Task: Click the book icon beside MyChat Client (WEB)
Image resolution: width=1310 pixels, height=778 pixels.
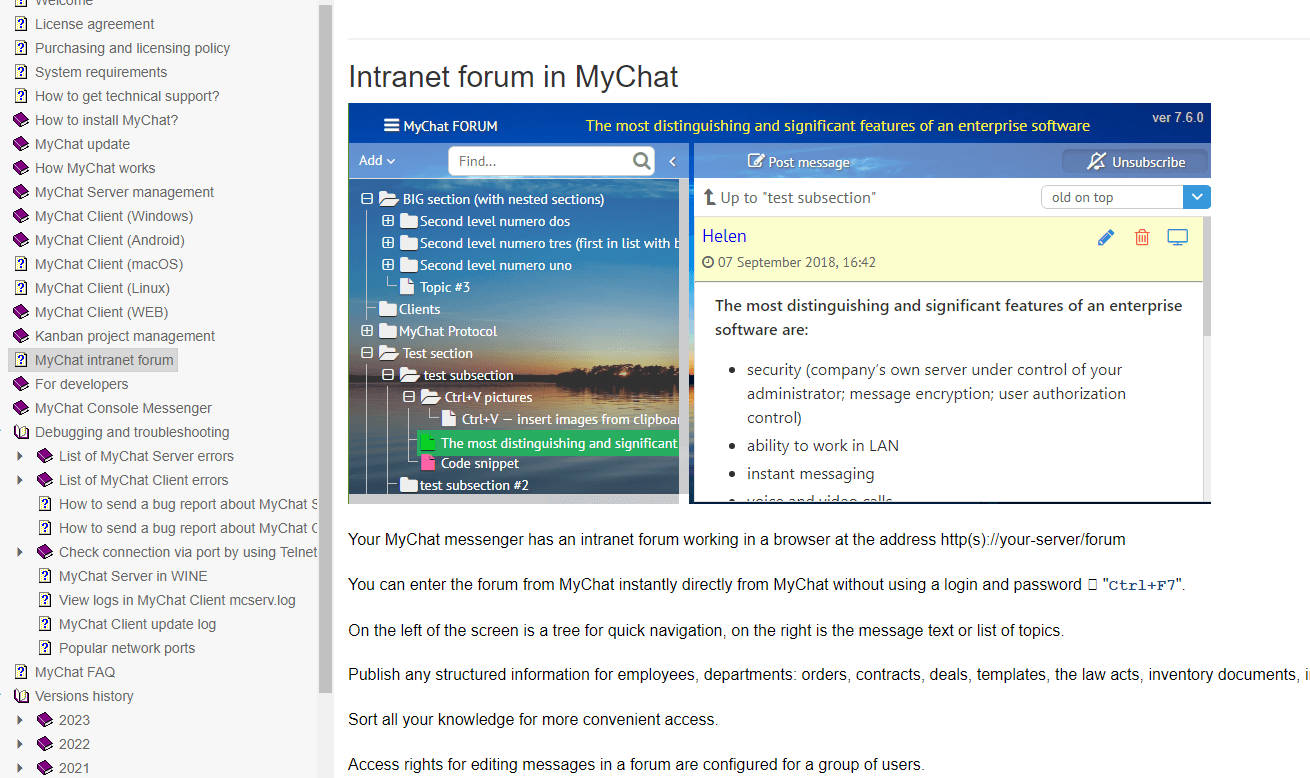Action: coord(21,312)
